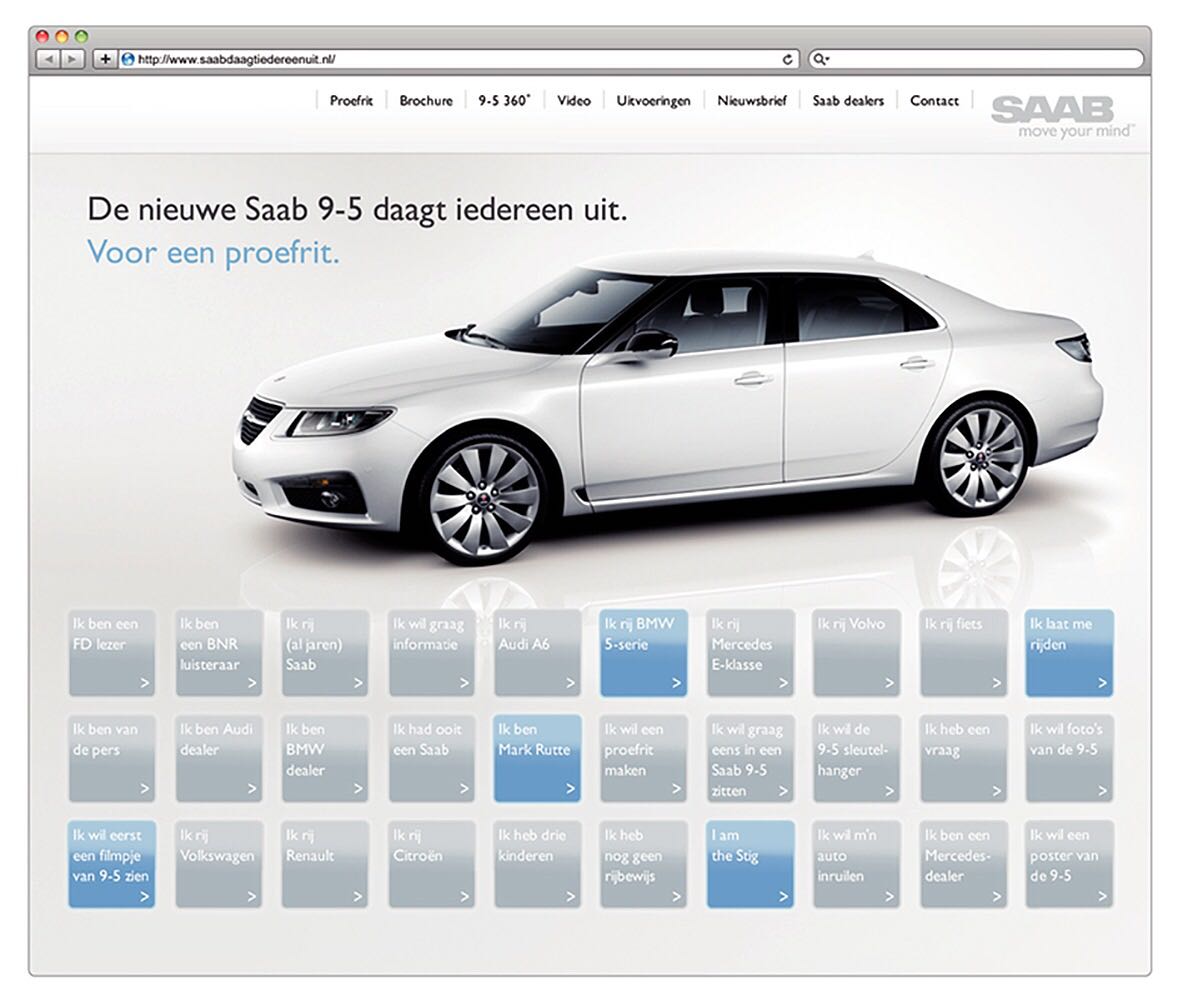Open the Saab dealers menu item
This screenshot has height=1000, width=1178.
click(848, 101)
